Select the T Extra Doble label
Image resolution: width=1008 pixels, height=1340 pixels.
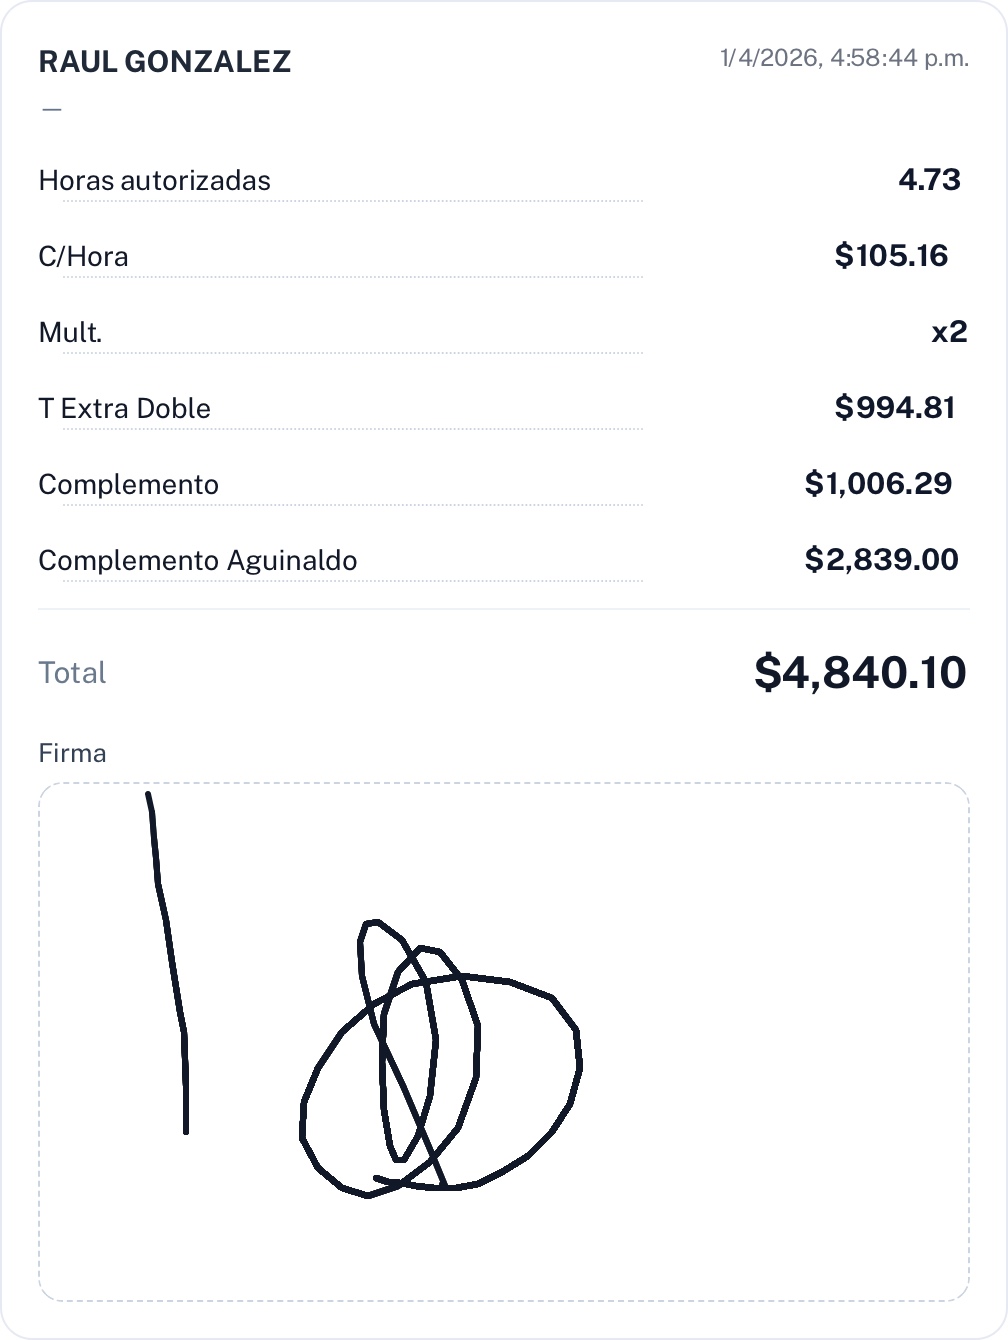(124, 409)
